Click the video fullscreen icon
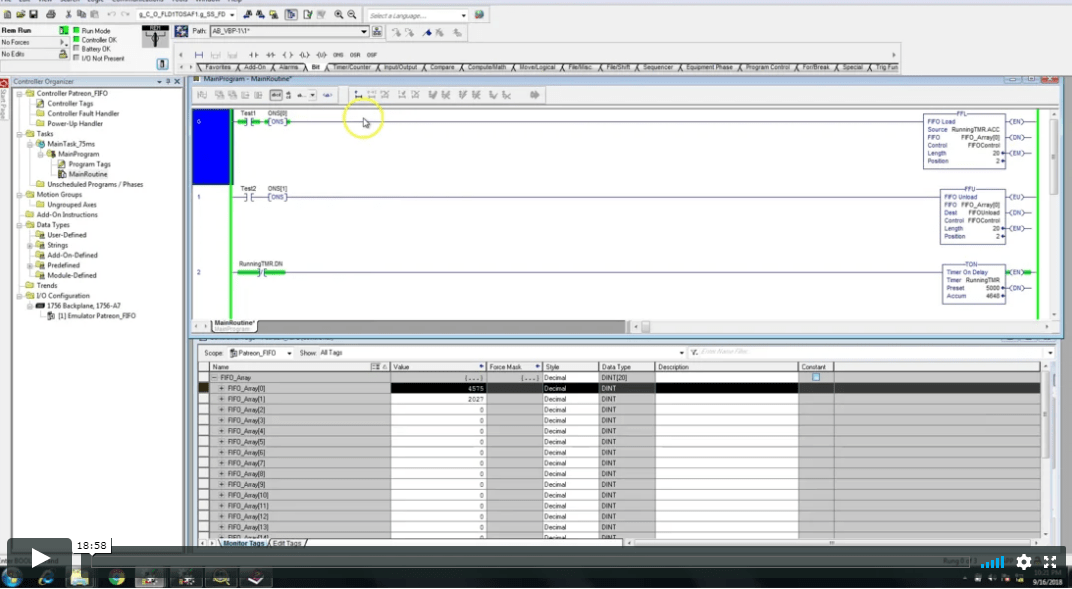Screen dimensions: 1072x589 pyautogui.click(x=1050, y=562)
